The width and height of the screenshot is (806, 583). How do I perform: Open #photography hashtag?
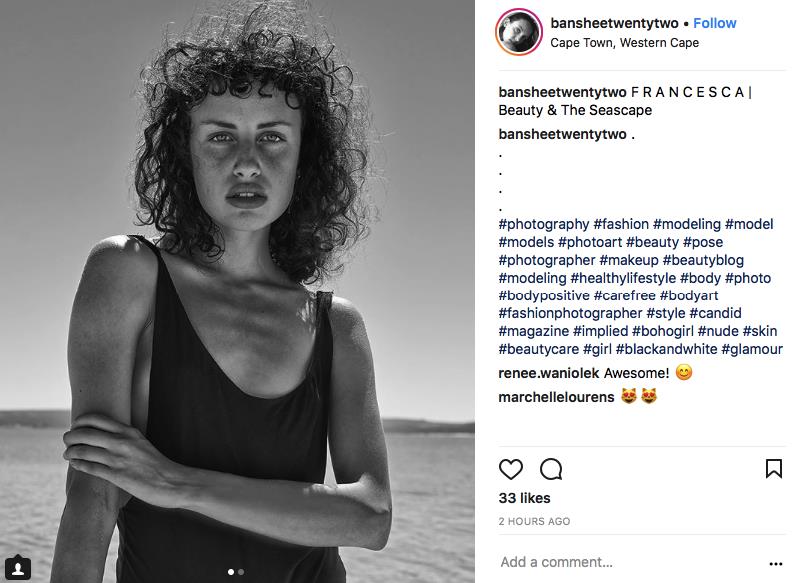(x=544, y=224)
